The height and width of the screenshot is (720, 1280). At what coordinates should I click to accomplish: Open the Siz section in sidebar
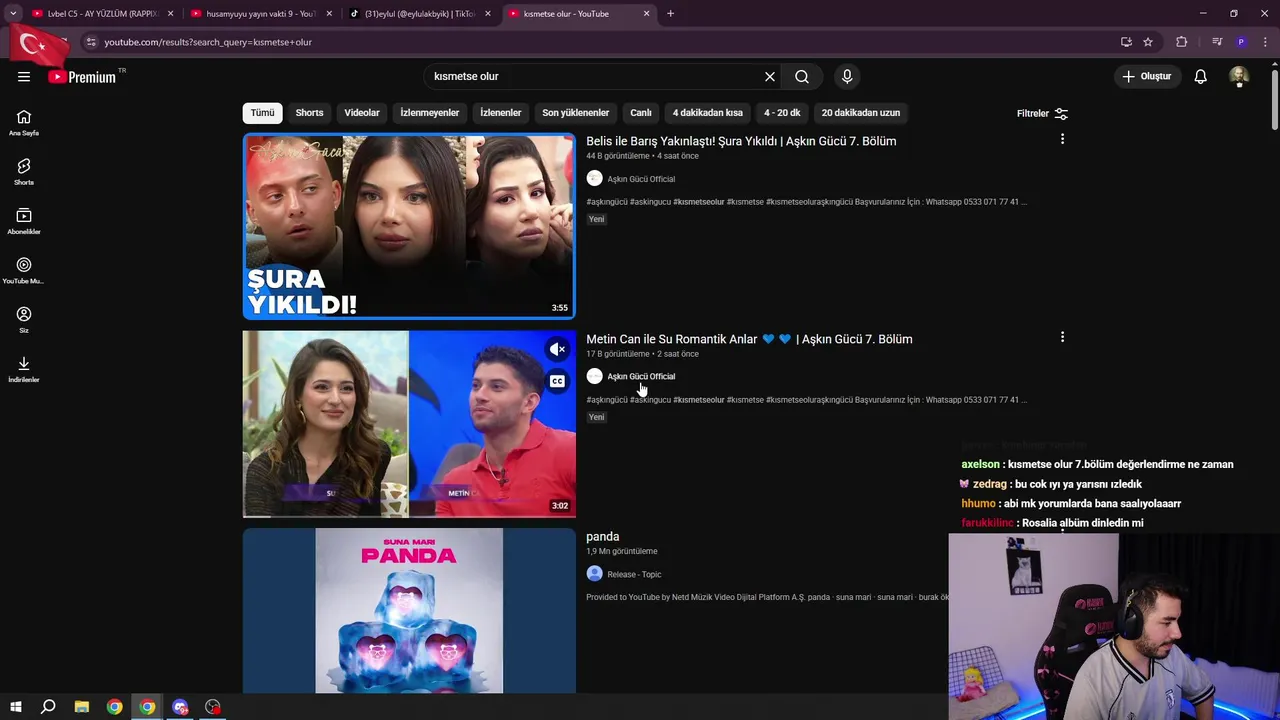[x=24, y=320]
